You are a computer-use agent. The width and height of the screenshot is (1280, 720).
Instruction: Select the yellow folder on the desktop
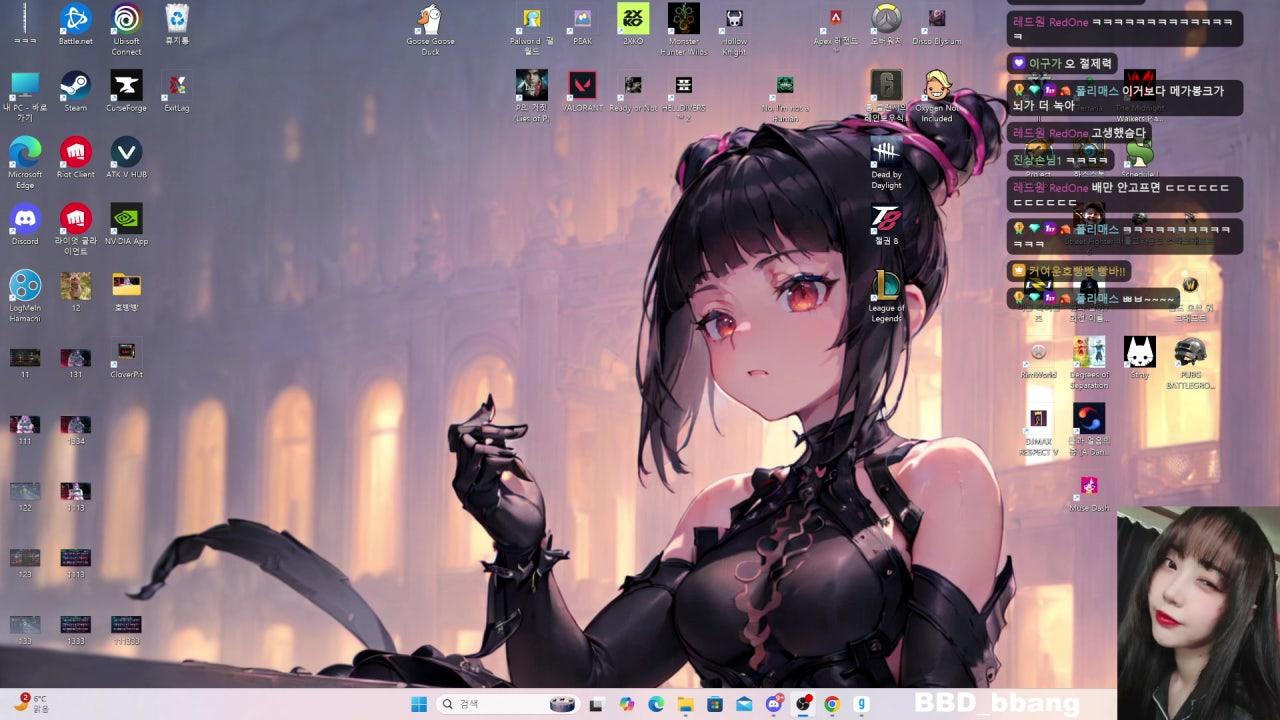[x=126, y=291]
